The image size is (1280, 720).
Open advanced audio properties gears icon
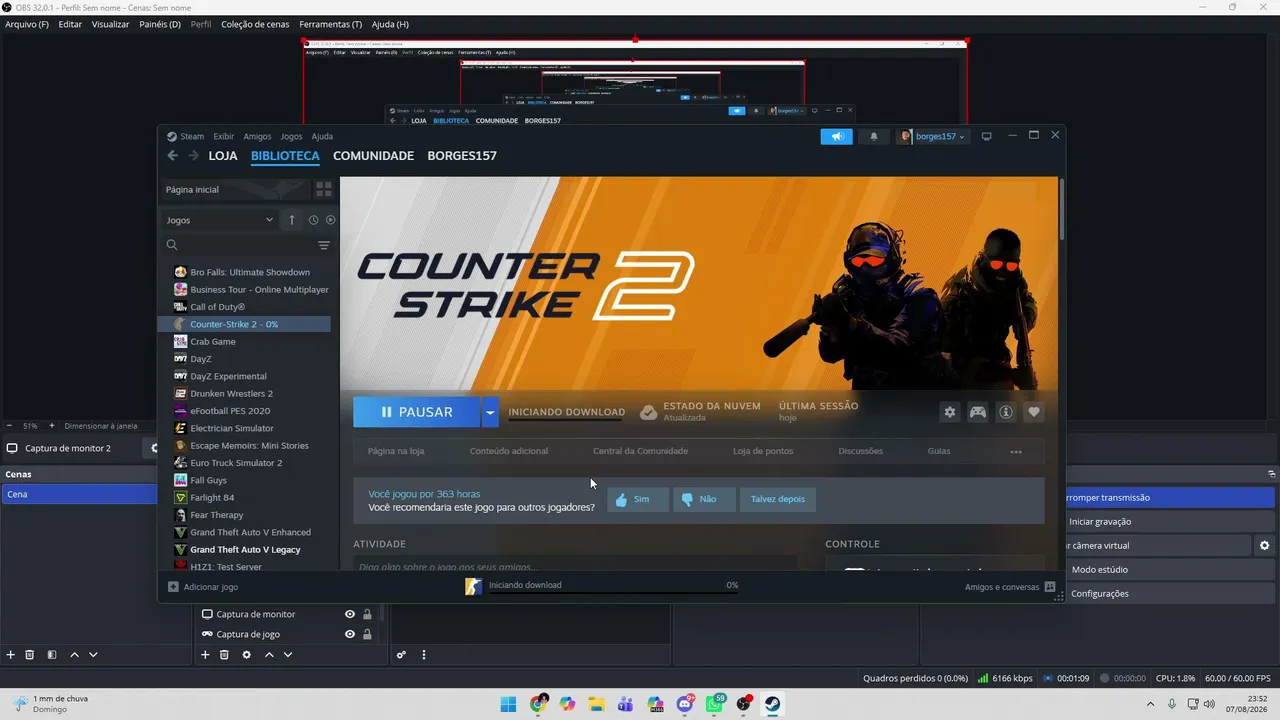click(401, 655)
